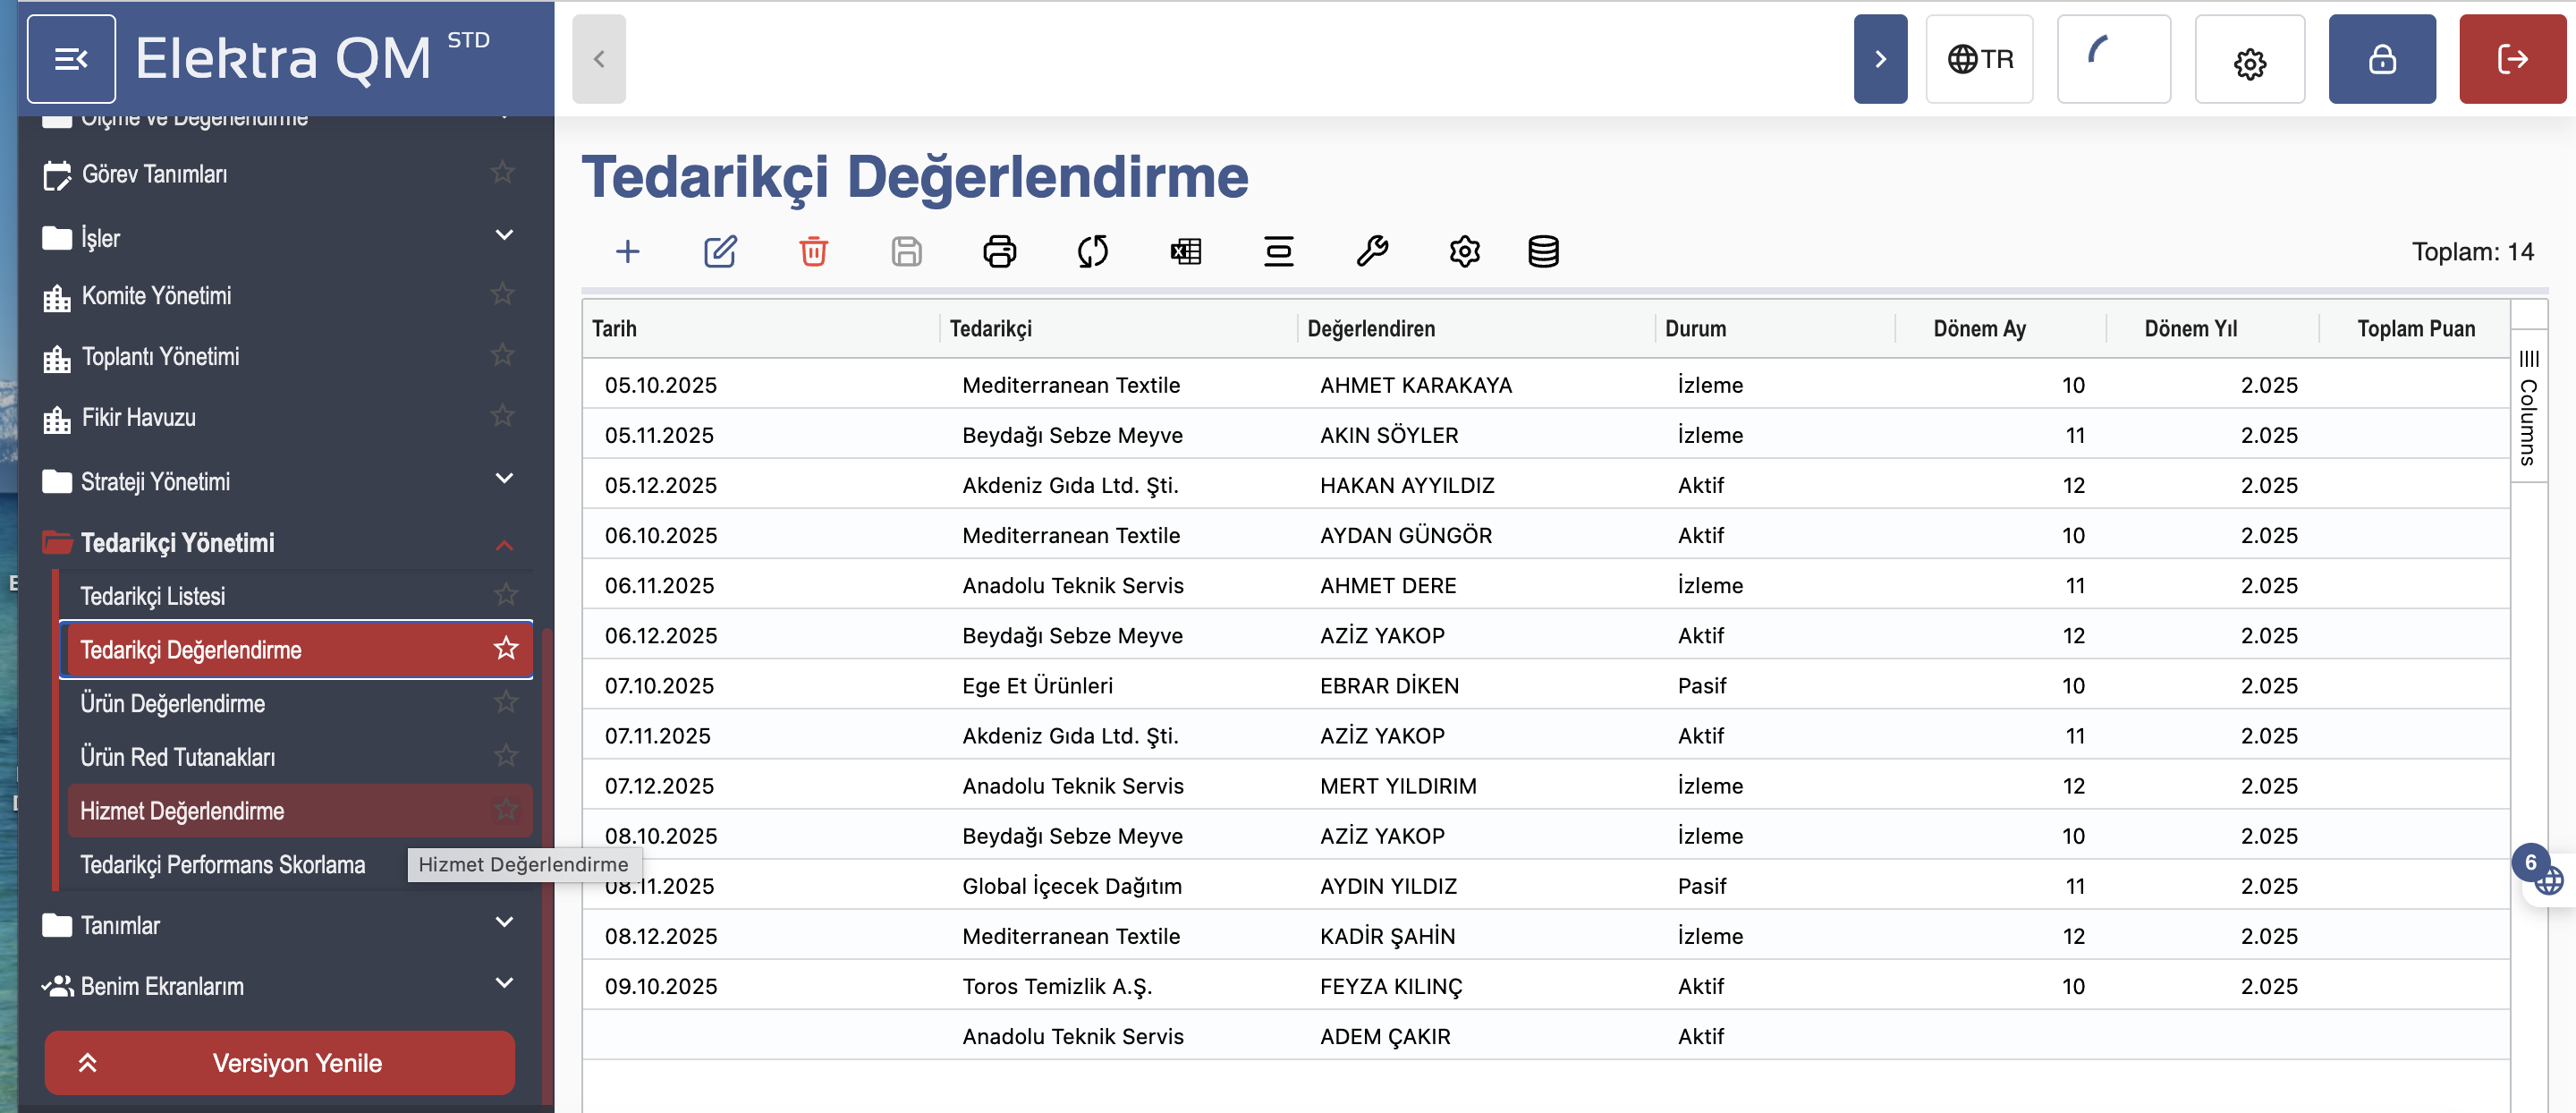2576x1113 pixels.
Task: Expand the Strateji Yönetimi folder
Action: click(x=504, y=479)
